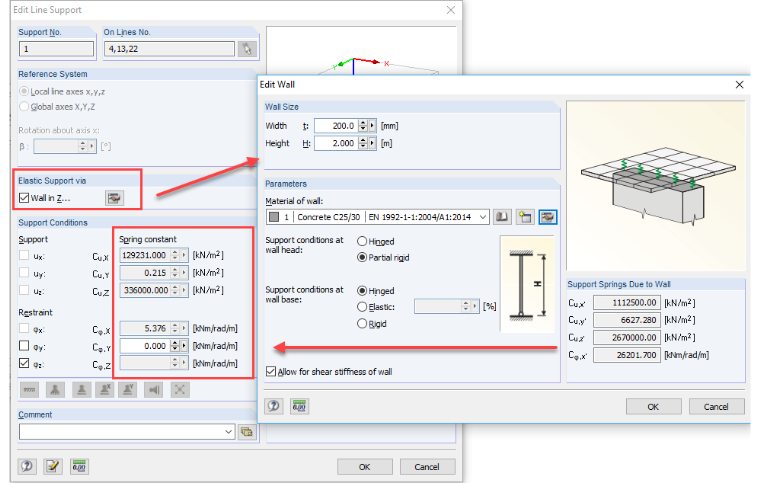
Task: Click OK in Edit Wall dialog
Action: (x=653, y=406)
